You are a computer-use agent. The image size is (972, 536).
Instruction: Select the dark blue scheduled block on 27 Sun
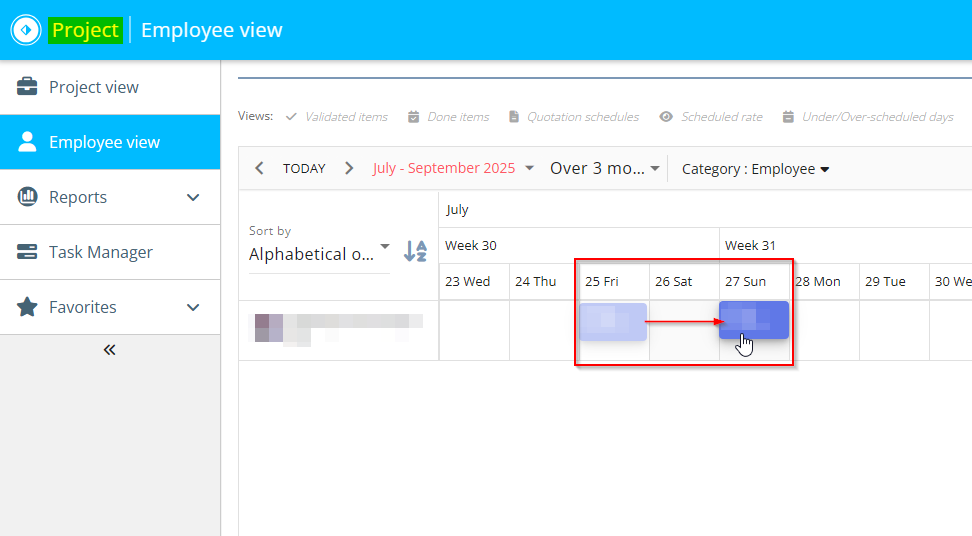pyautogui.click(x=754, y=320)
